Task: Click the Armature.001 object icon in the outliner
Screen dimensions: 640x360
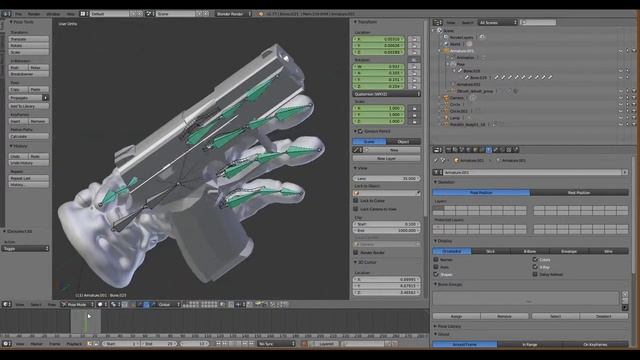Action: coord(446,51)
